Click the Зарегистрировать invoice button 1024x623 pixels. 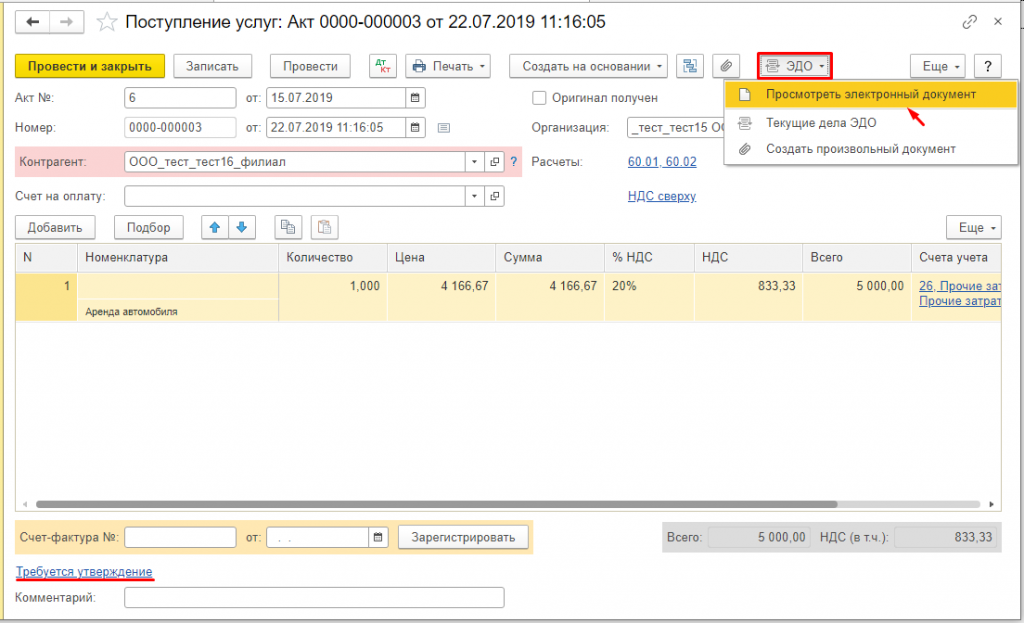(x=463, y=538)
